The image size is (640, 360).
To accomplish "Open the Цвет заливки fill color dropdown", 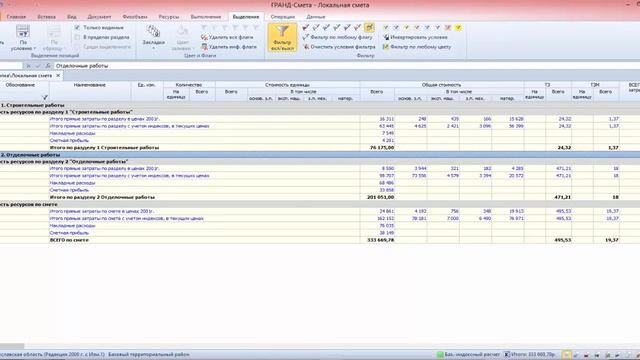I will click(182, 38).
